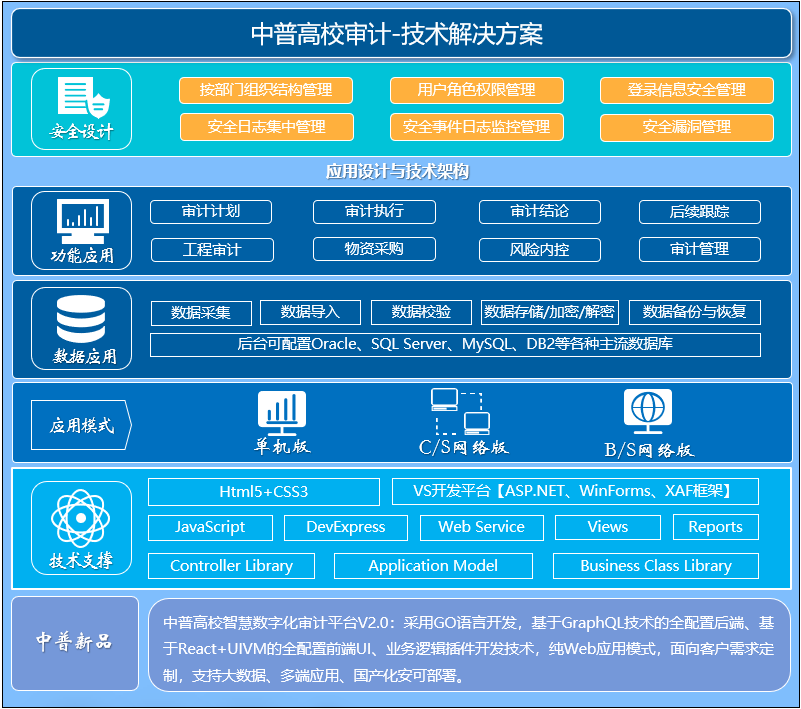Click the B/S网络版 label text

(x=649, y=450)
